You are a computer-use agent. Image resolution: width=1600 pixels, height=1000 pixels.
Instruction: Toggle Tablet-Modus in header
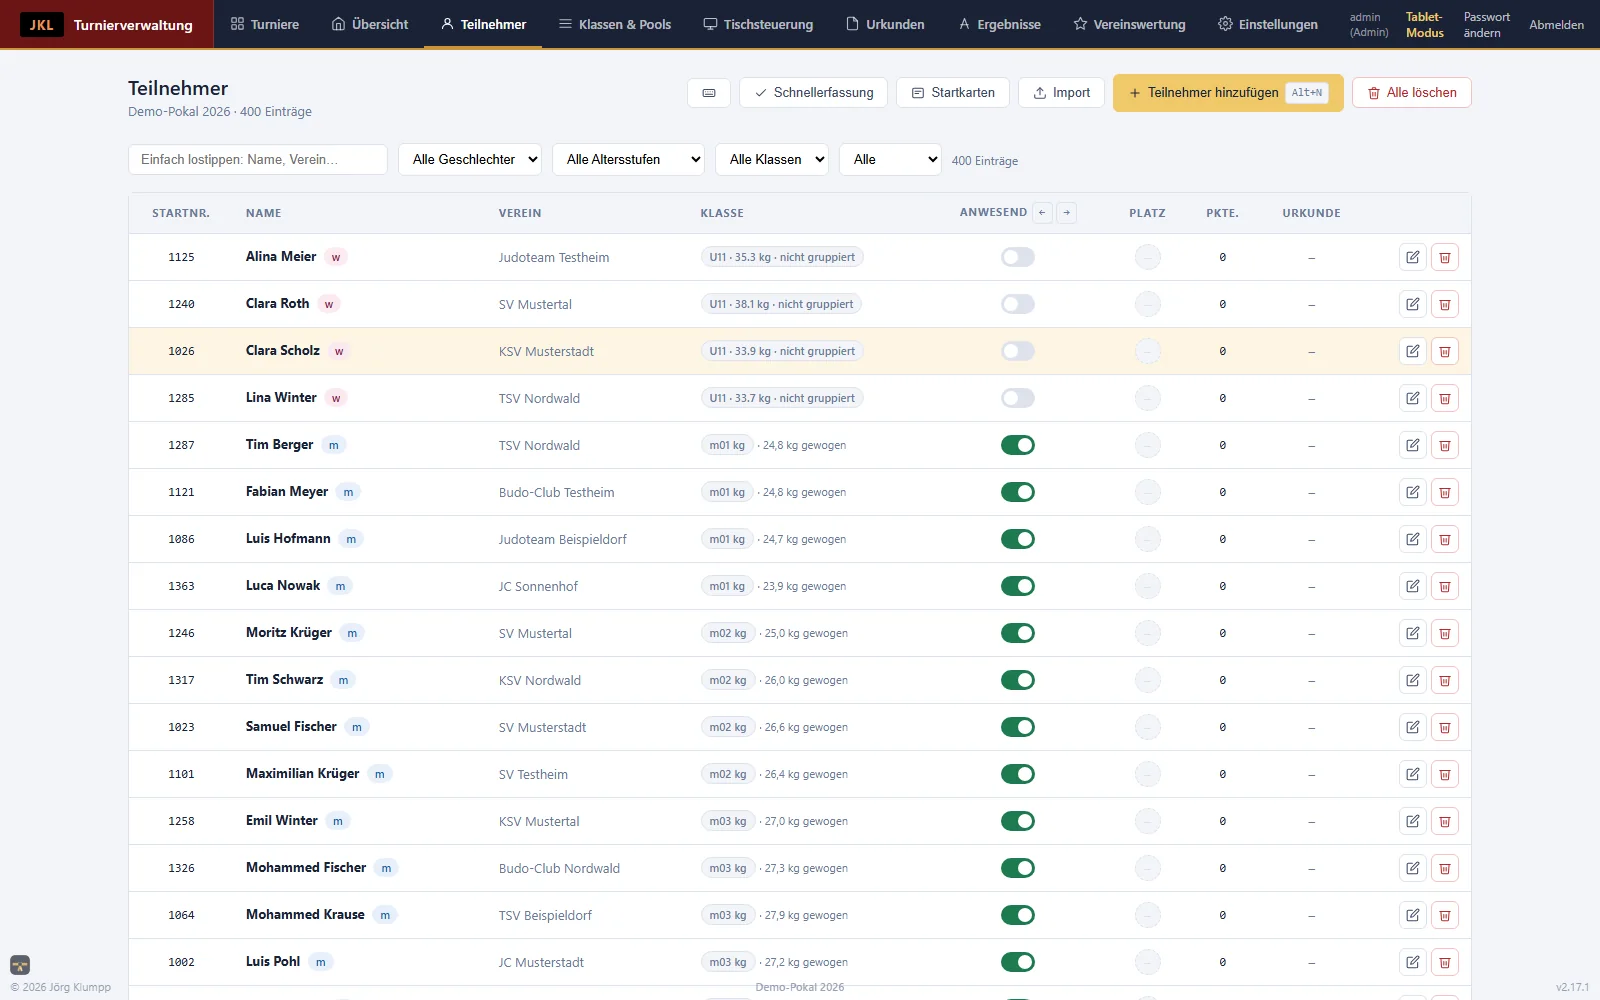click(x=1424, y=24)
